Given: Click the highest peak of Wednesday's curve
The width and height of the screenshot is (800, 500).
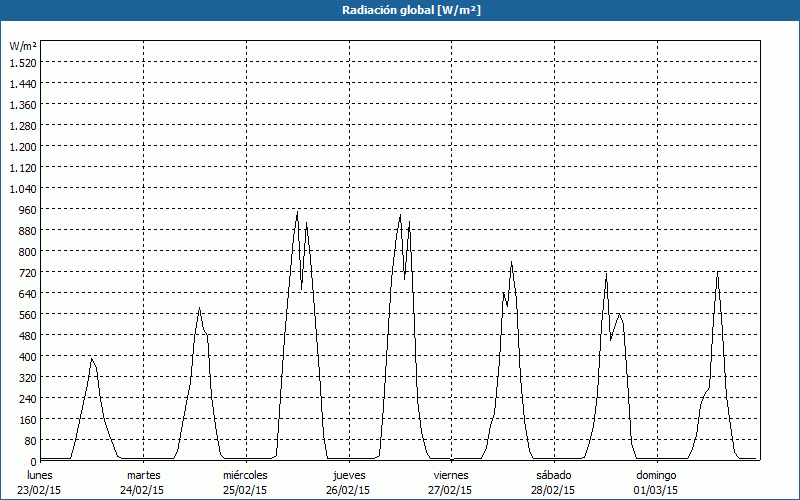Looking at the screenshot, I should pyautogui.click(x=297, y=211).
